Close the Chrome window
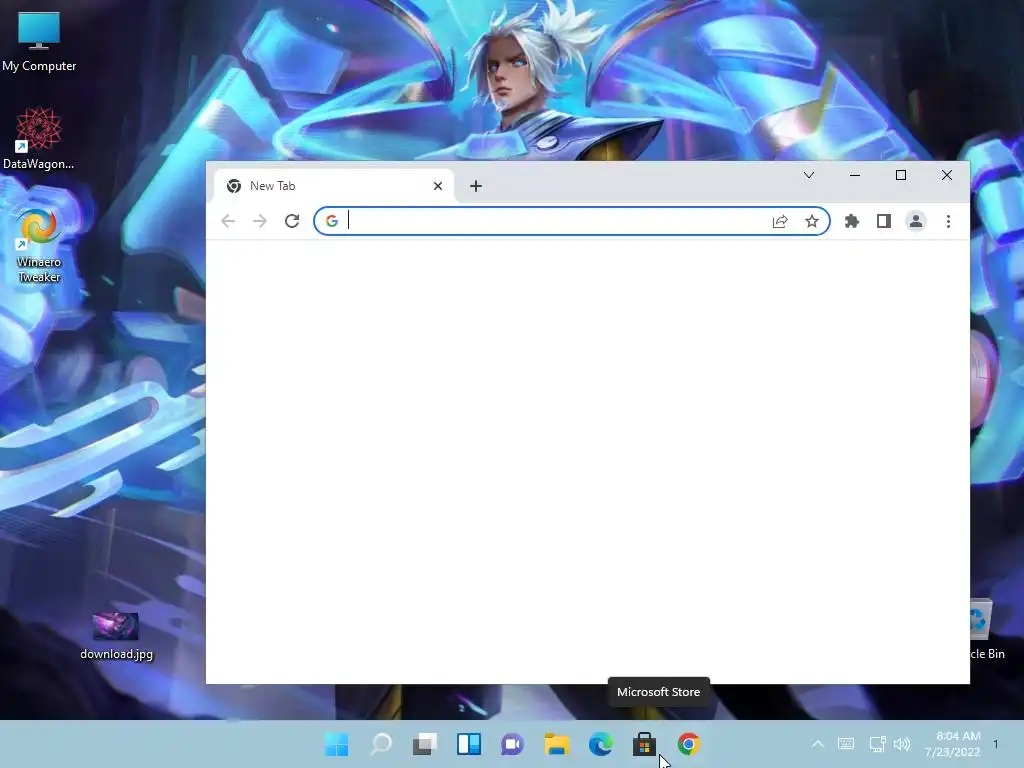This screenshot has height=768, width=1024. tap(946, 175)
